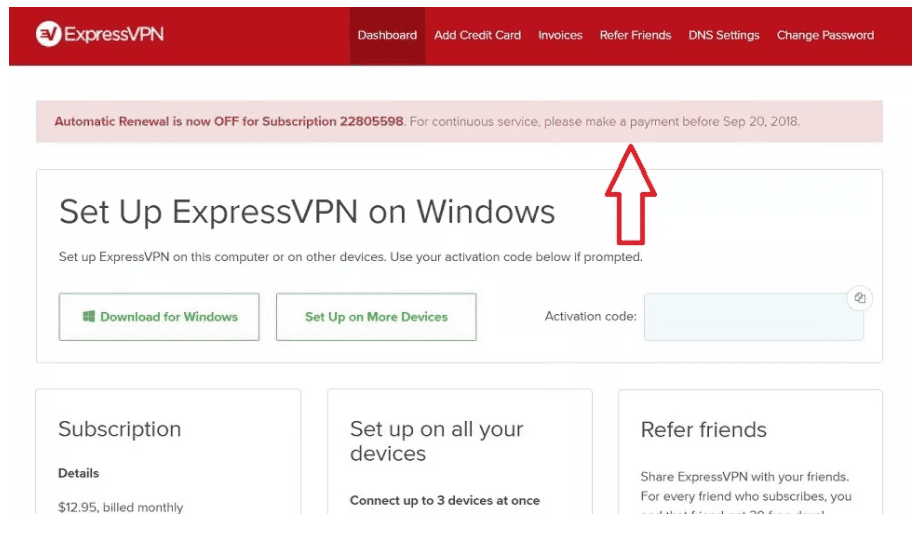
Task: Click the ExpressVPN logo icon
Action: (x=49, y=35)
